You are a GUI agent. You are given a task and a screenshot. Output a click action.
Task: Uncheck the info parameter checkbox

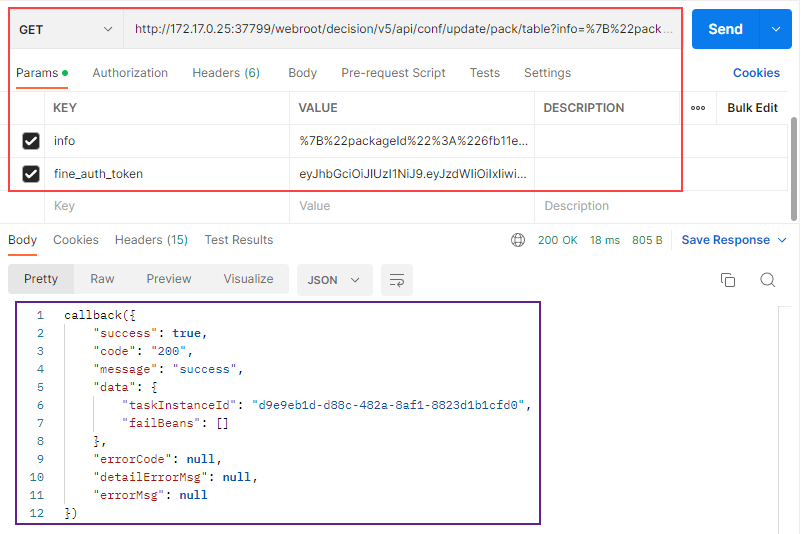pyautogui.click(x=31, y=141)
